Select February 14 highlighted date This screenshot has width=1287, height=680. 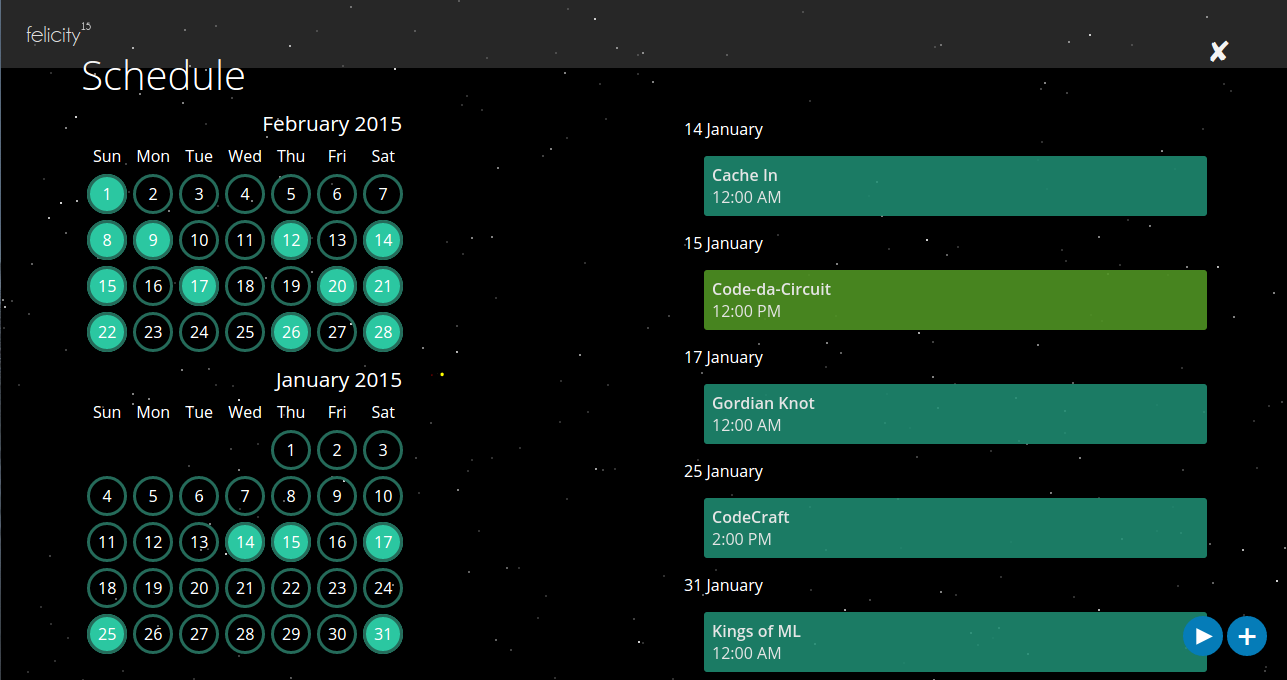click(x=383, y=240)
